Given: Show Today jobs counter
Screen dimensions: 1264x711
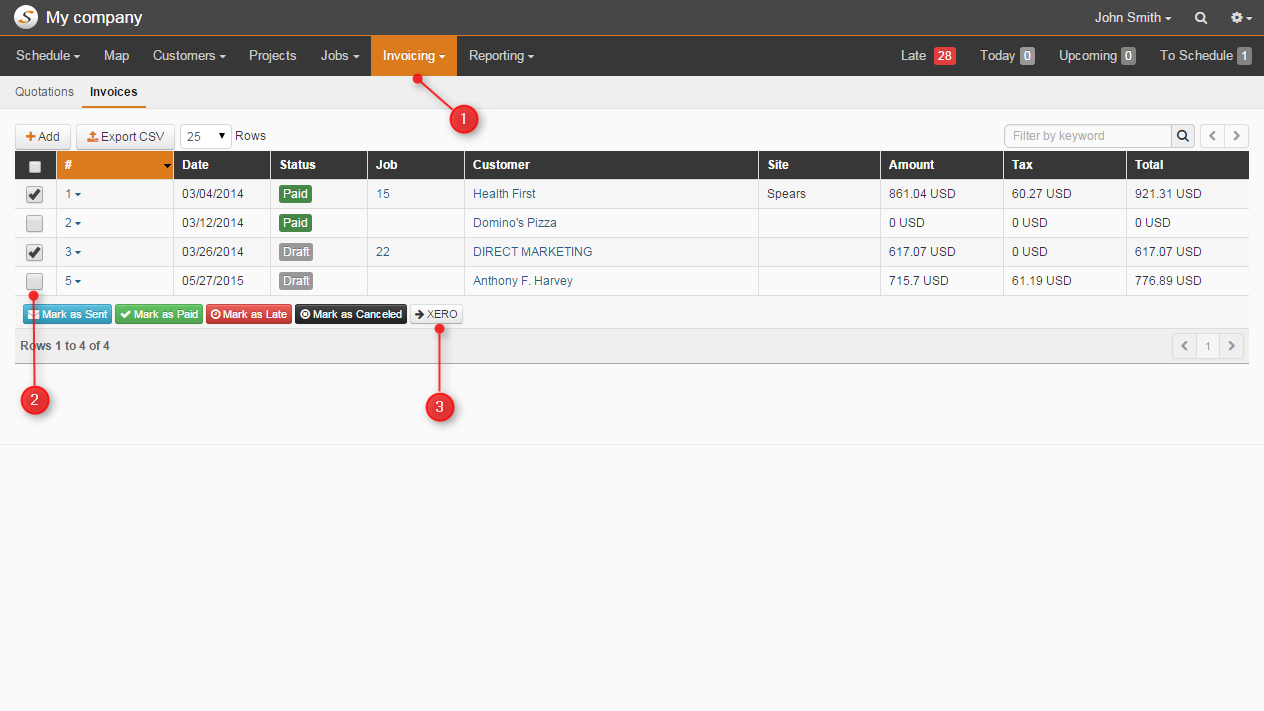Looking at the screenshot, I should point(1007,56).
